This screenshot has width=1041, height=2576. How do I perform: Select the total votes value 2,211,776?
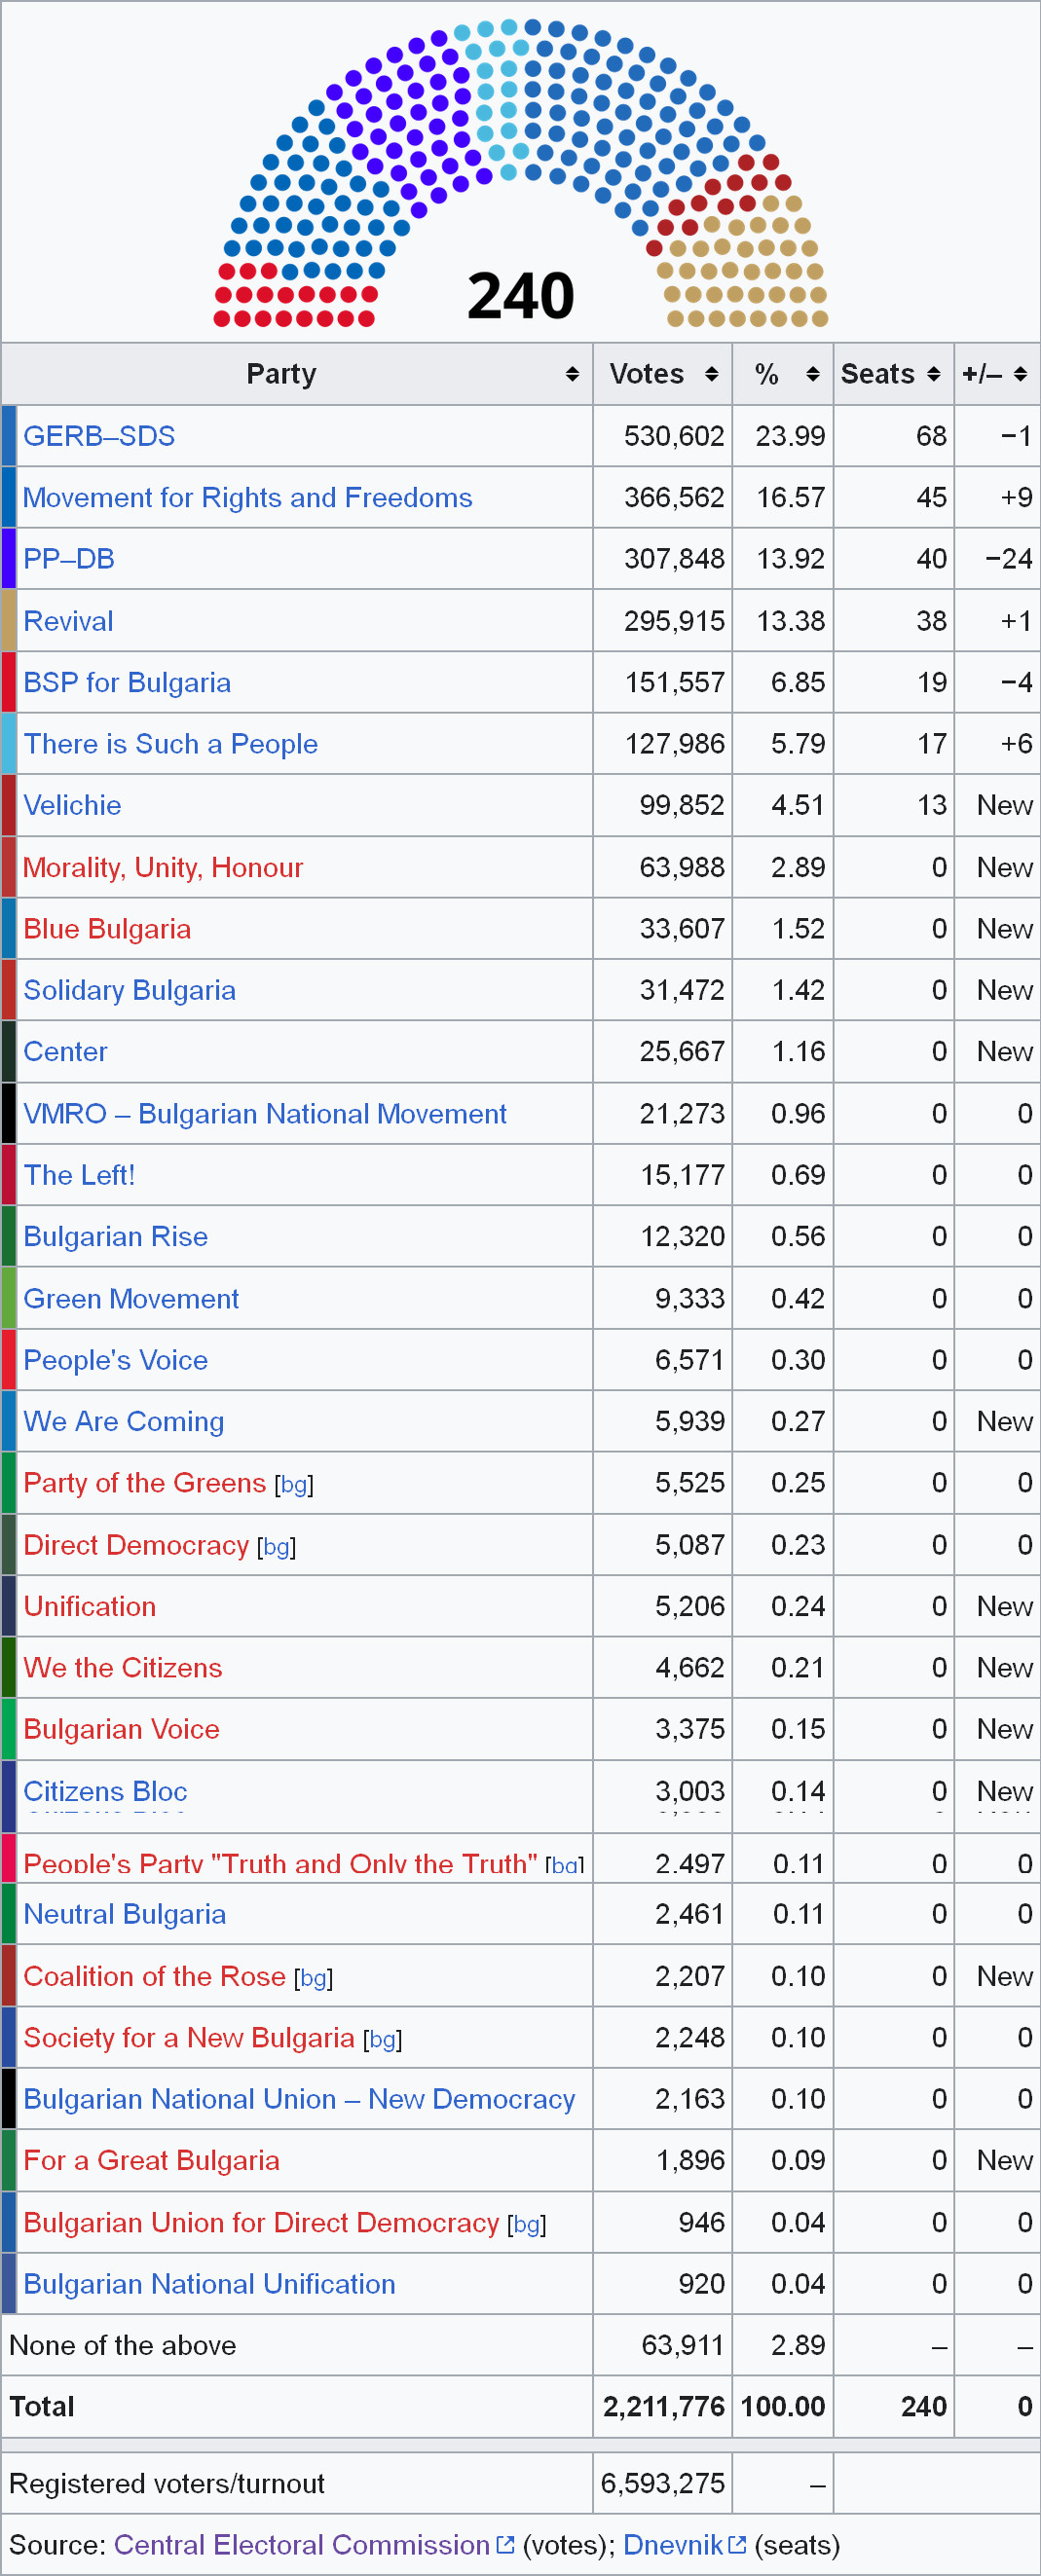pyautogui.click(x=664, y=2406)
